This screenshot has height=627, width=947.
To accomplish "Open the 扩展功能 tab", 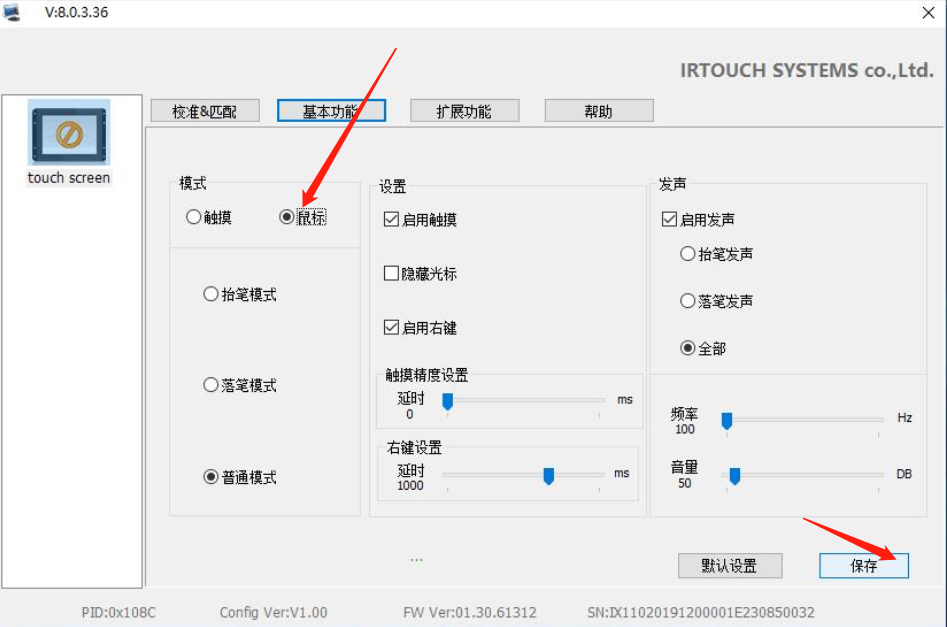I will (464, 111).
